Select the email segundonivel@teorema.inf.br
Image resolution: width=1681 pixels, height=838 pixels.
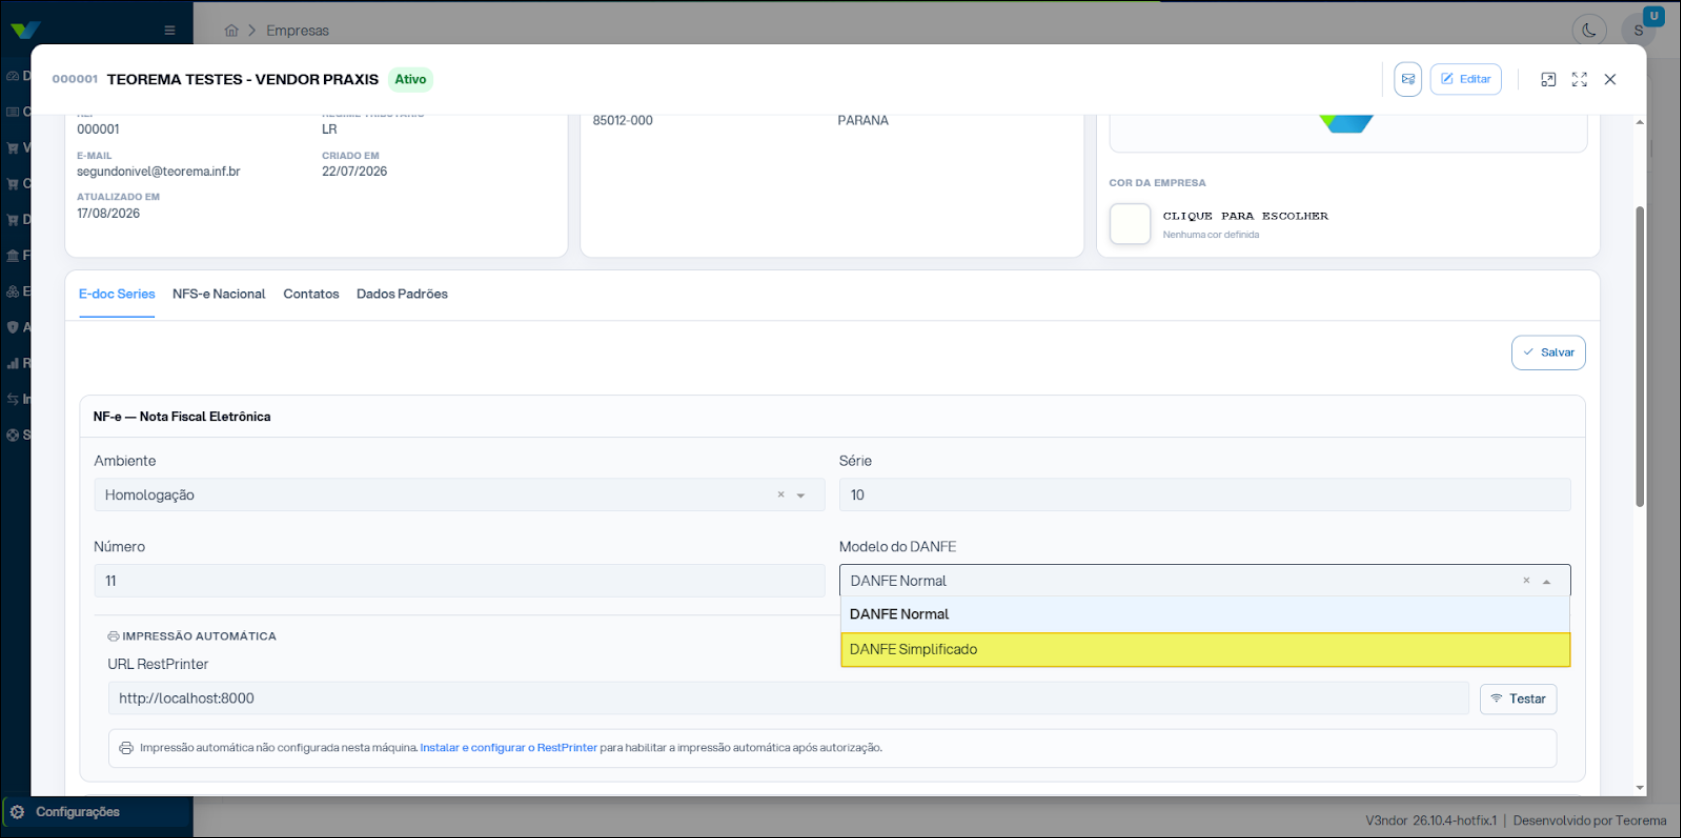(x=158, y=171)
